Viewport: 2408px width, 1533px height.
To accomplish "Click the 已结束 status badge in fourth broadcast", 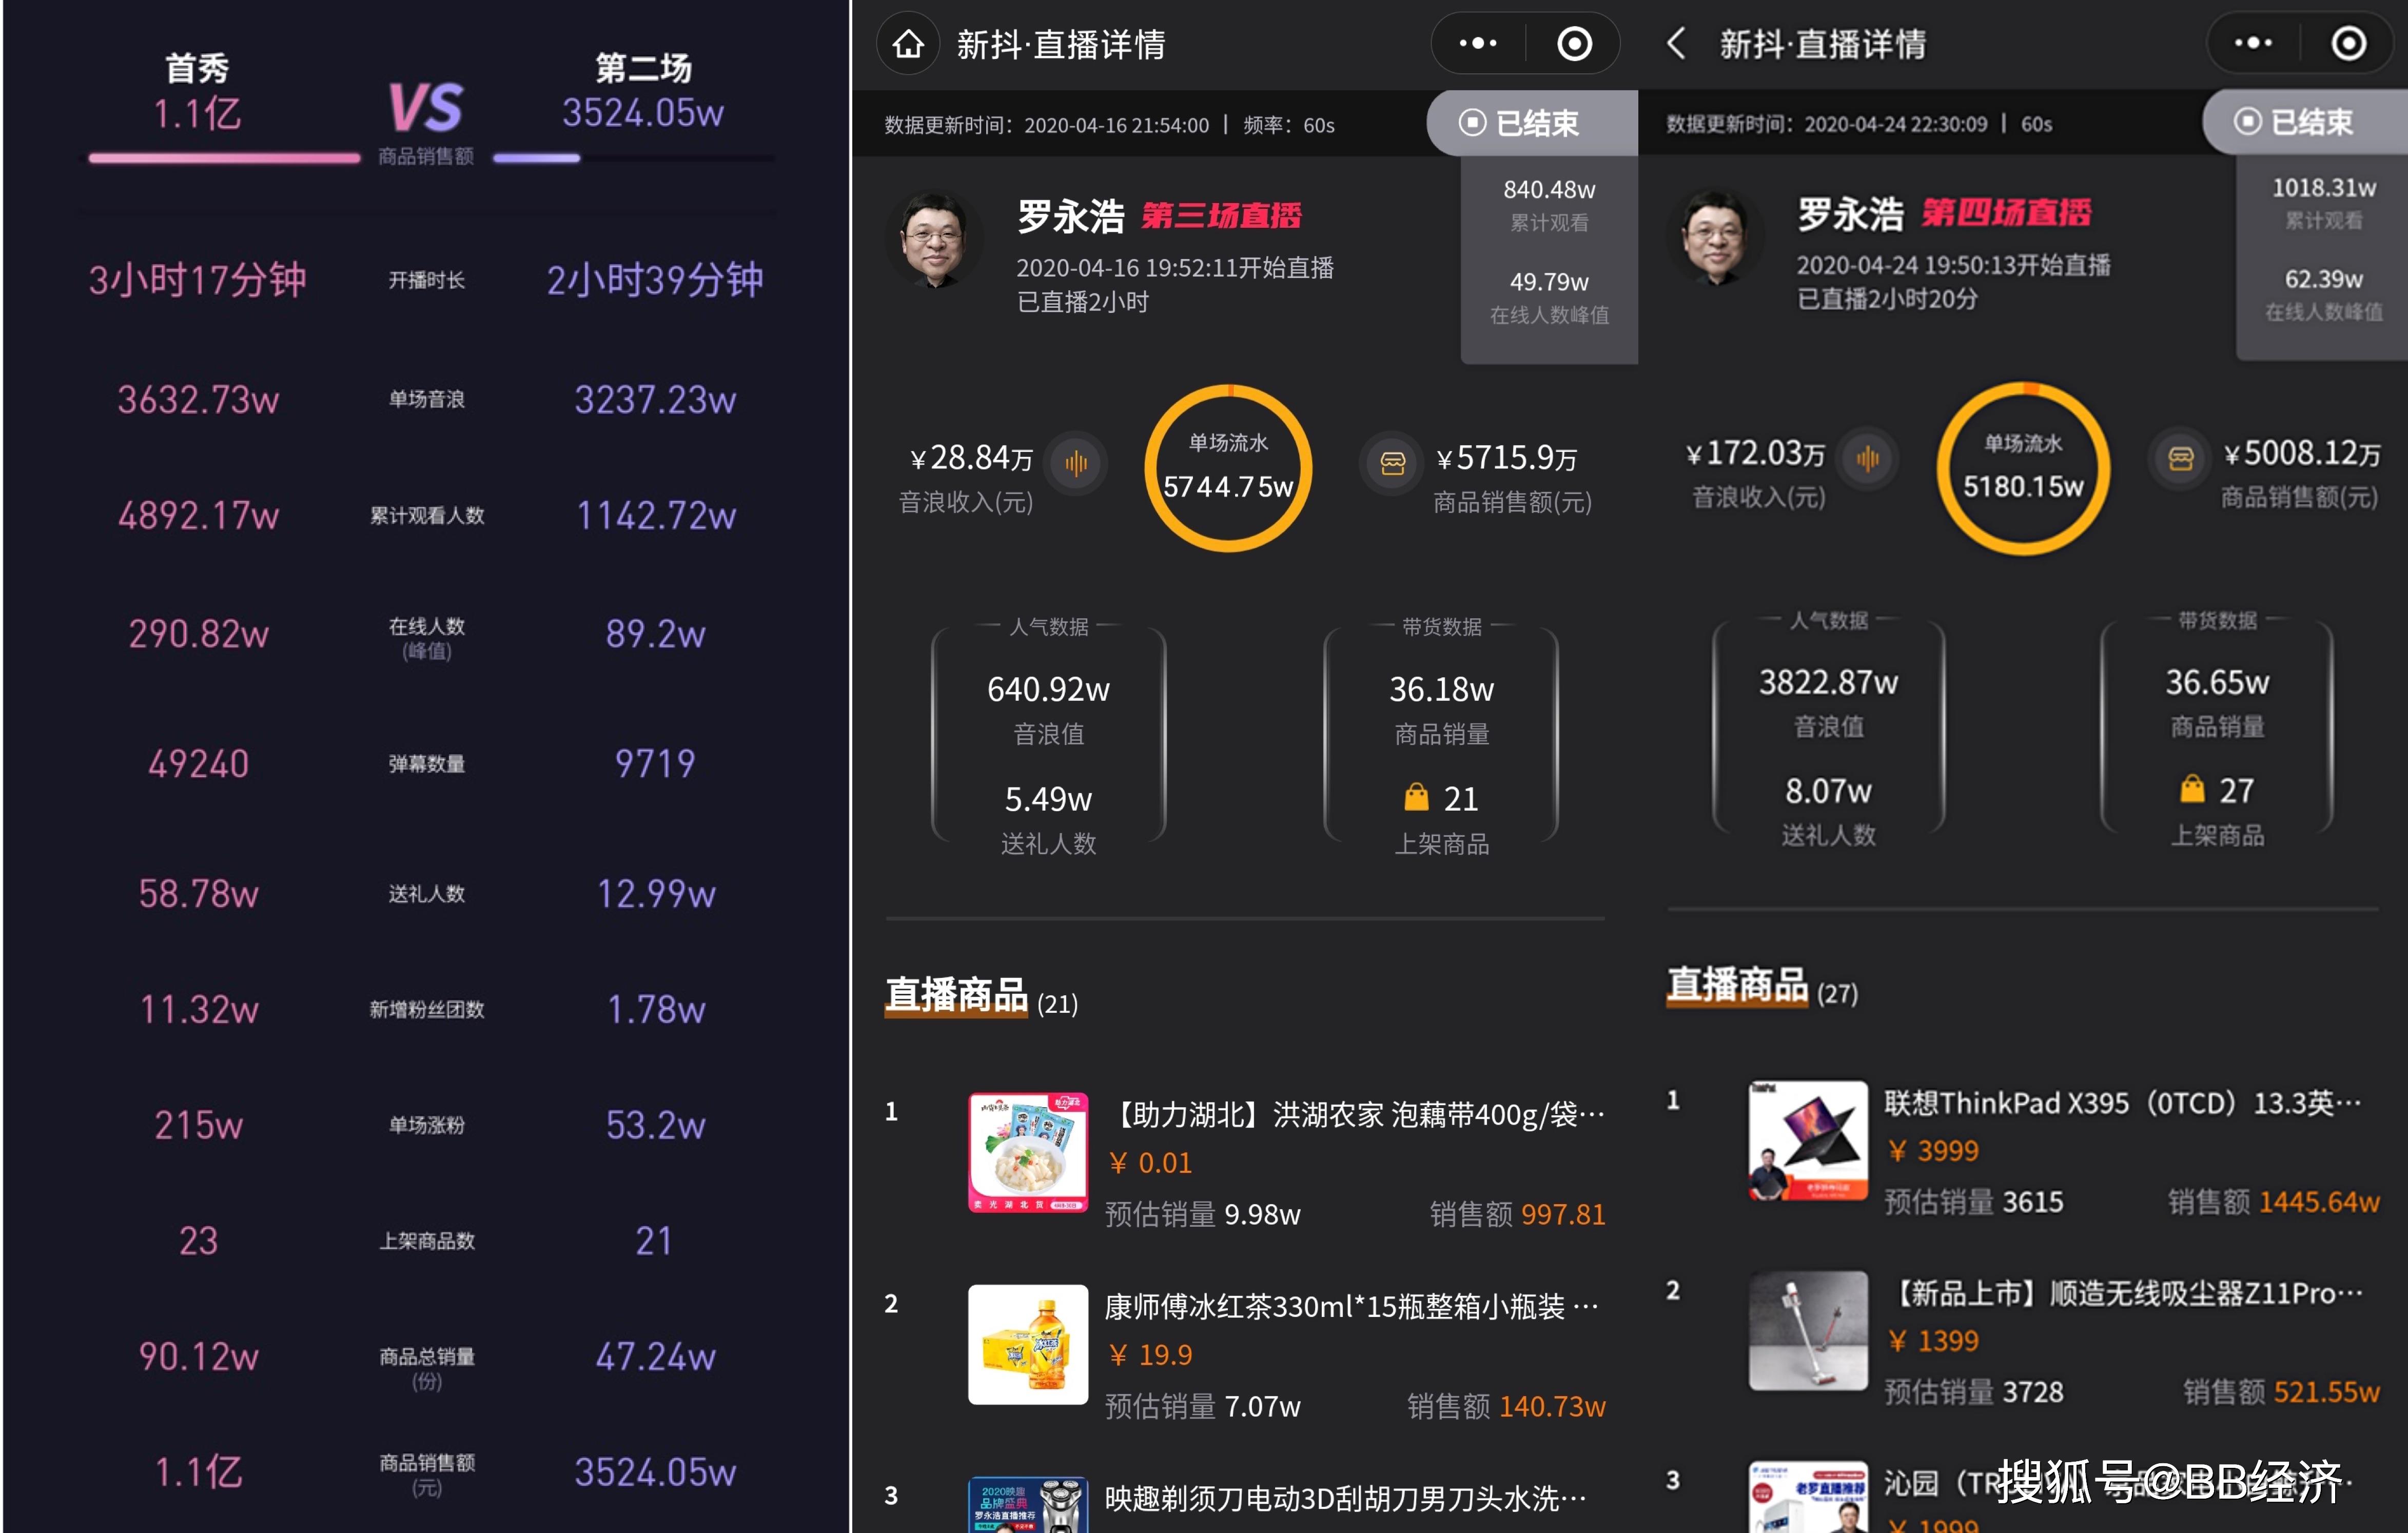I will (x=2295, y=122).
